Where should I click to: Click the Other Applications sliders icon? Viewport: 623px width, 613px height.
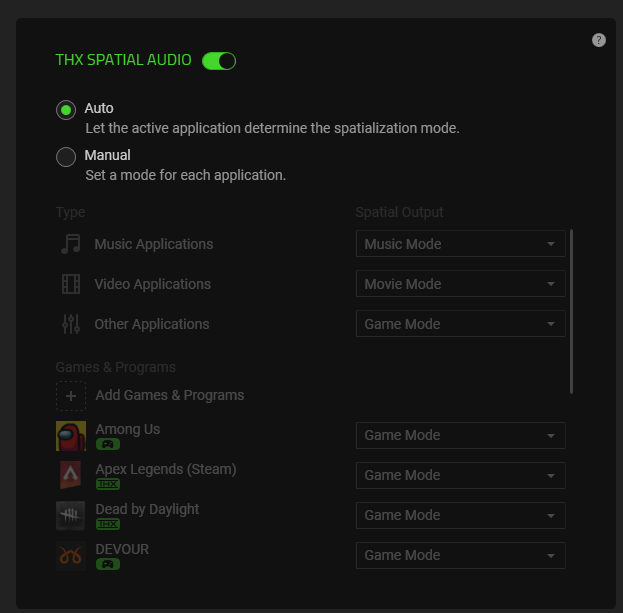(70, 324)
